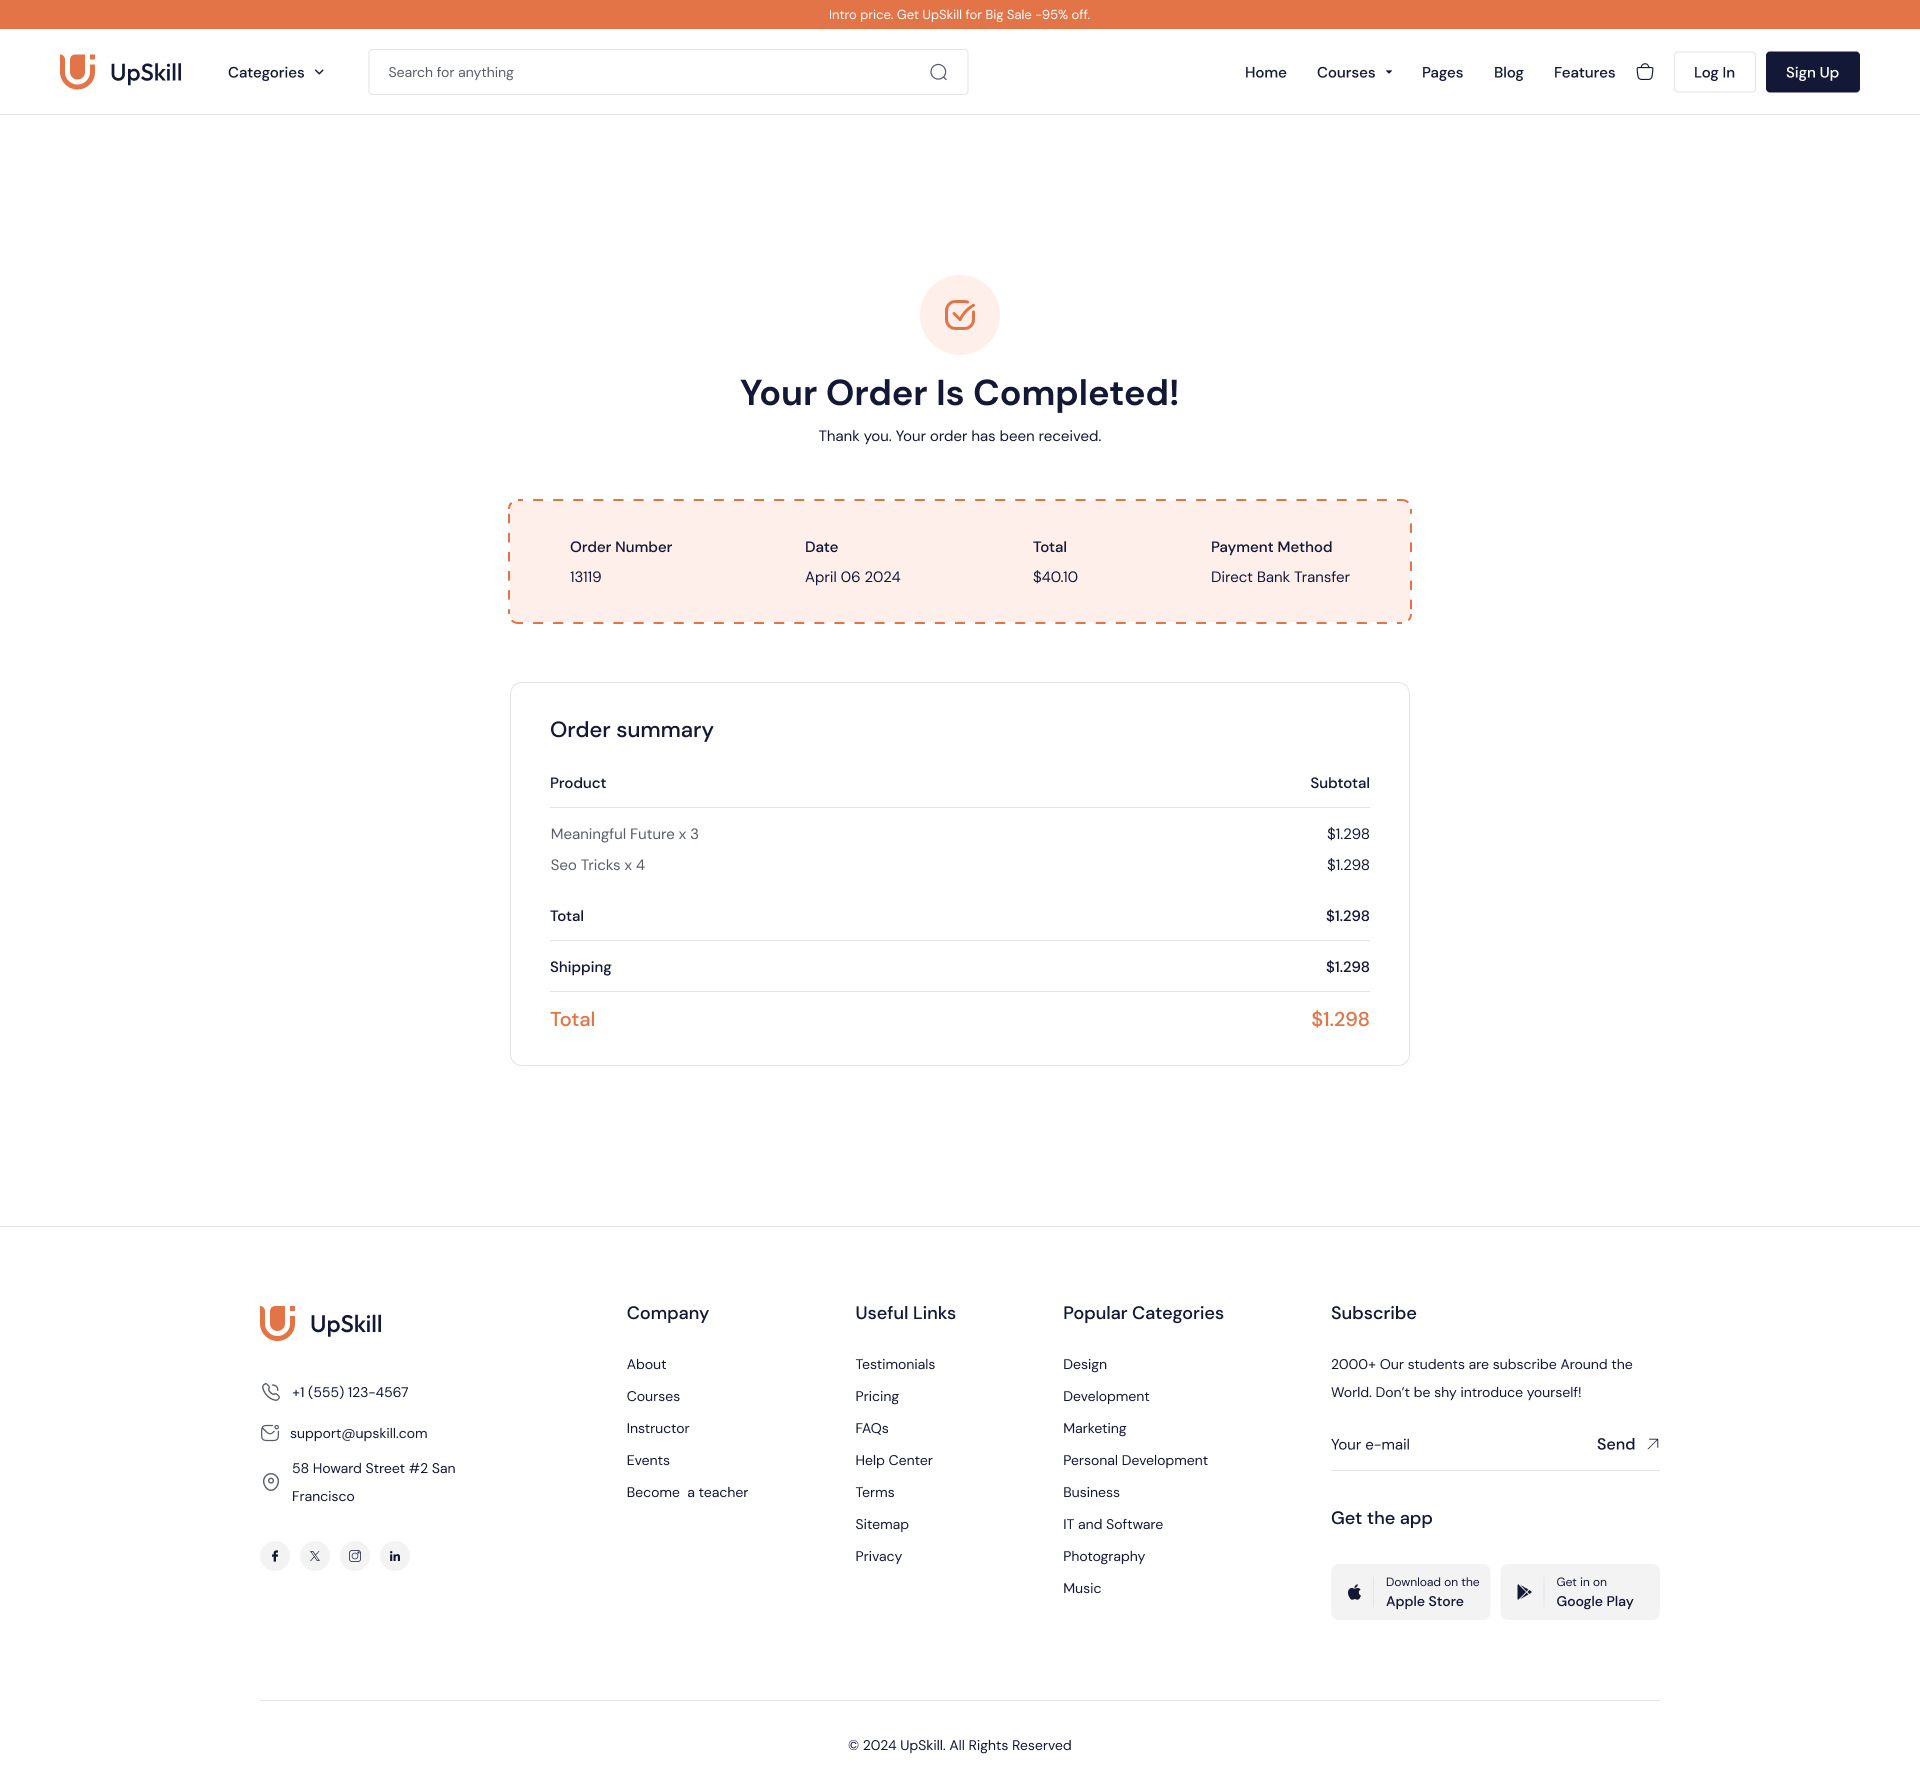The width and height of the screenshot is (1920, 1790).
Task: Click the phone icon next to the number
Action: (269, 1391)
